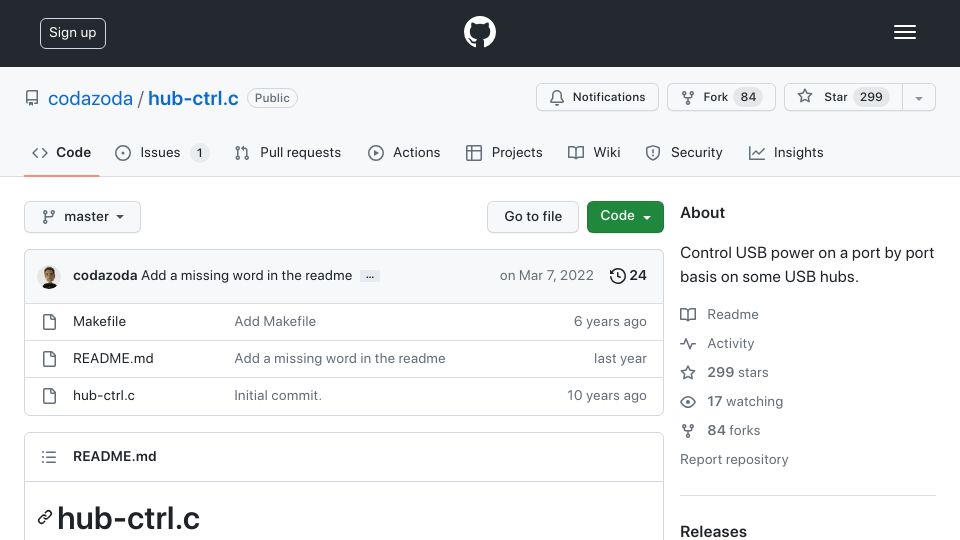Open the README table of contents icon
Screen dimensions: 960x540
pos(49,457)
